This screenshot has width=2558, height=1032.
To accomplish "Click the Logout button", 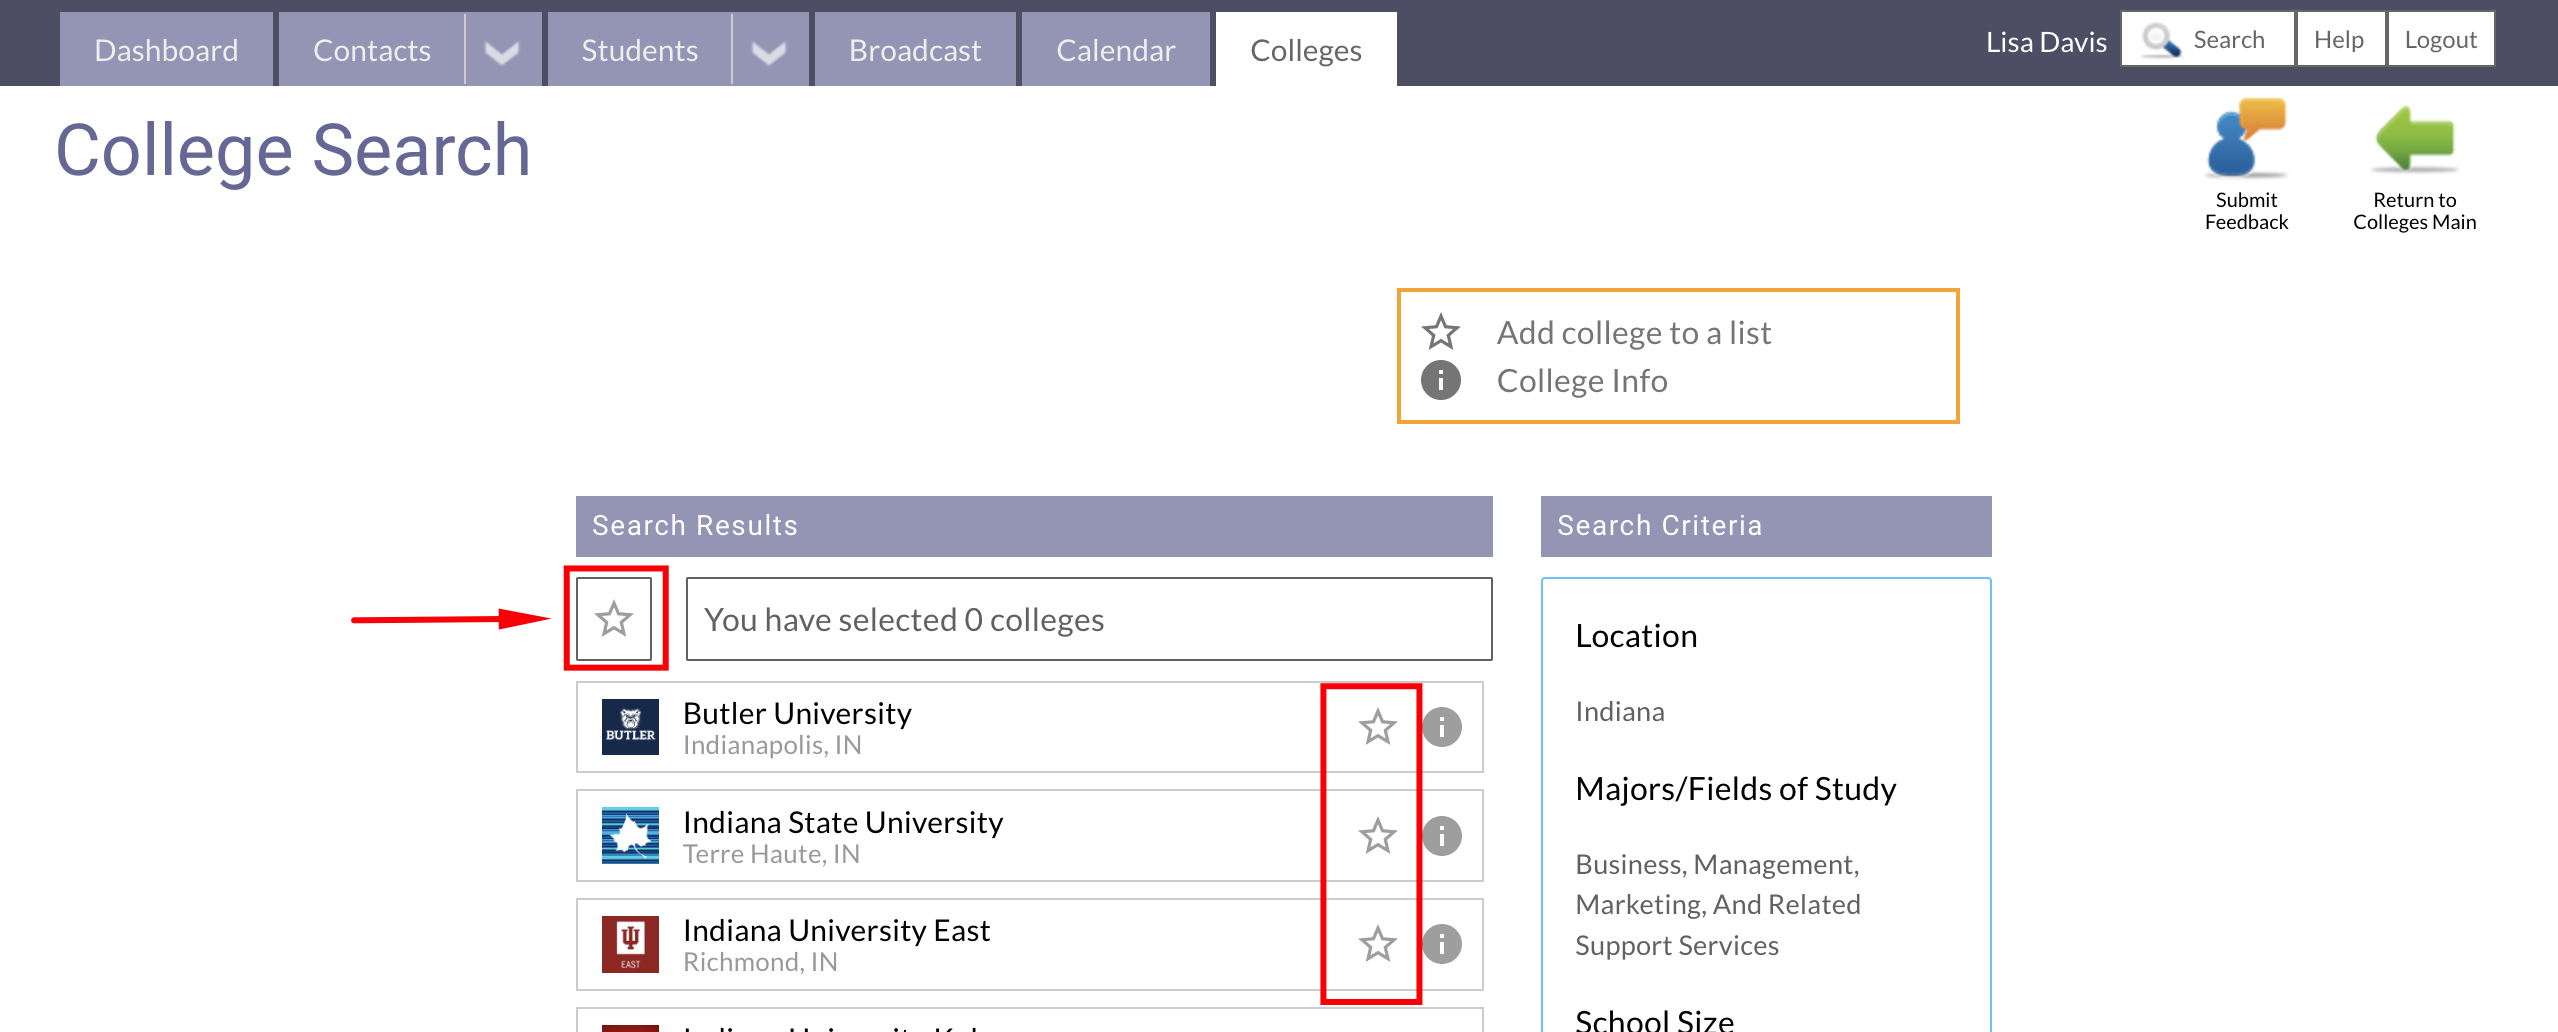I will pos(2441,39).
